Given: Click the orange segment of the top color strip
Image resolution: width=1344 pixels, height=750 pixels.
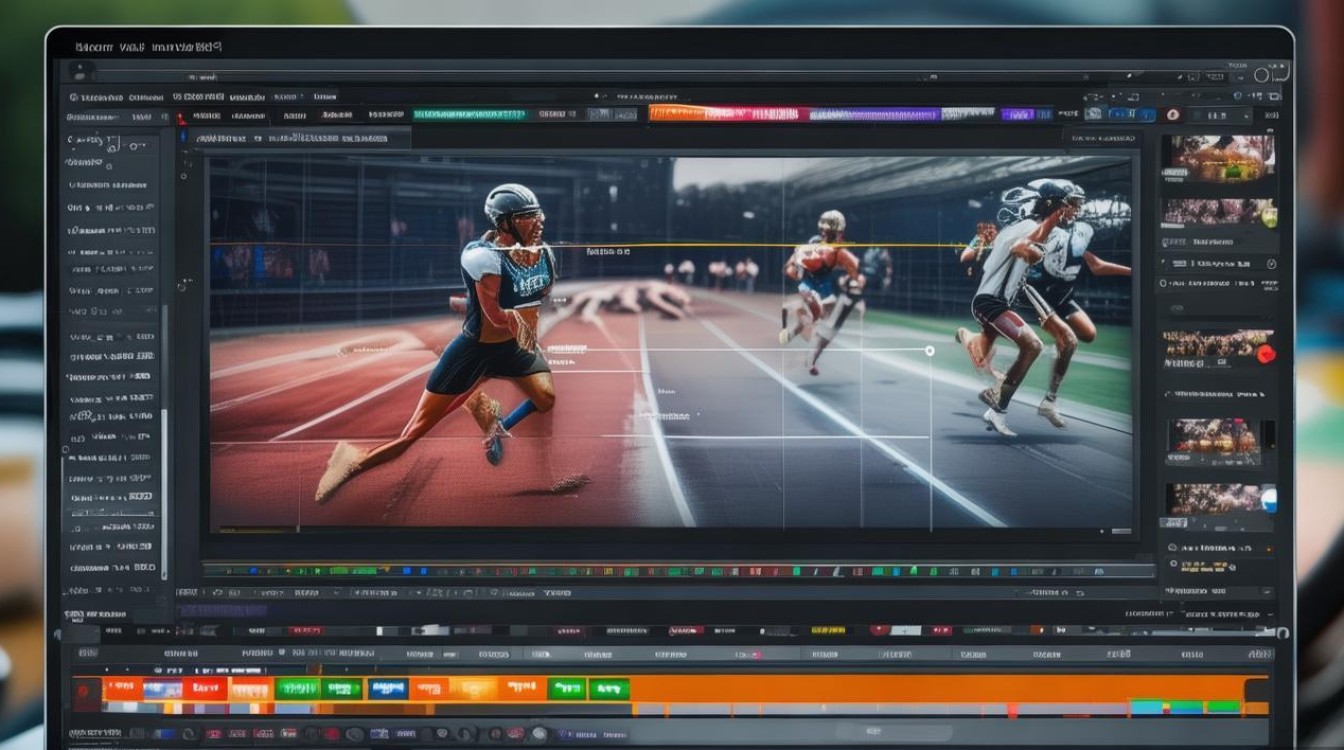Looking at the screenshot, I should (685, 113).
